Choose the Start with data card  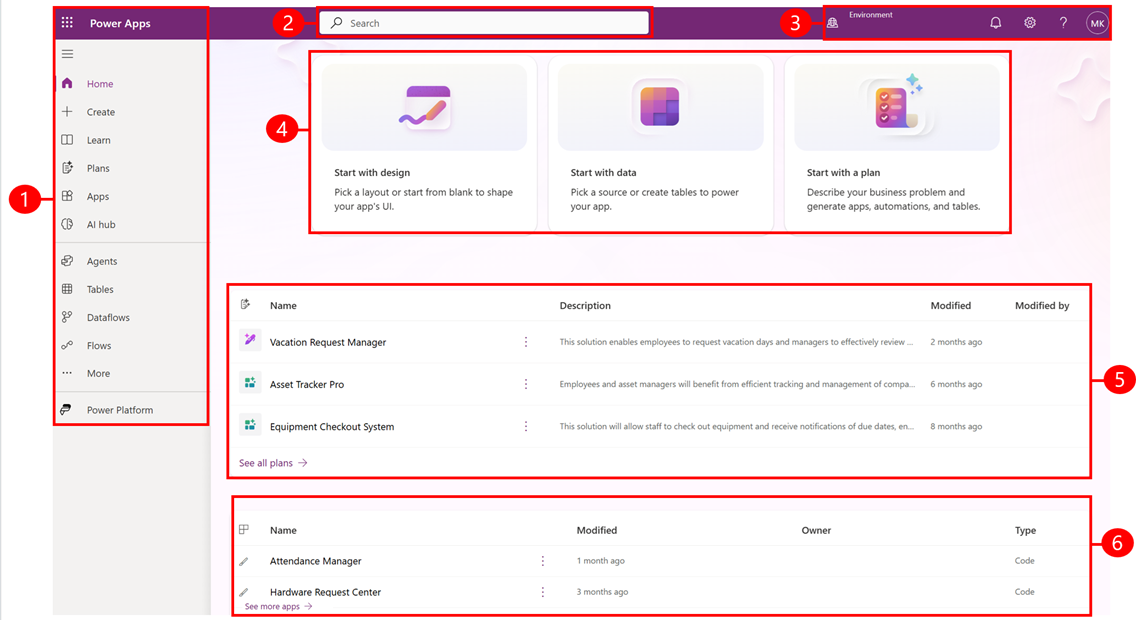click(660, 143)
